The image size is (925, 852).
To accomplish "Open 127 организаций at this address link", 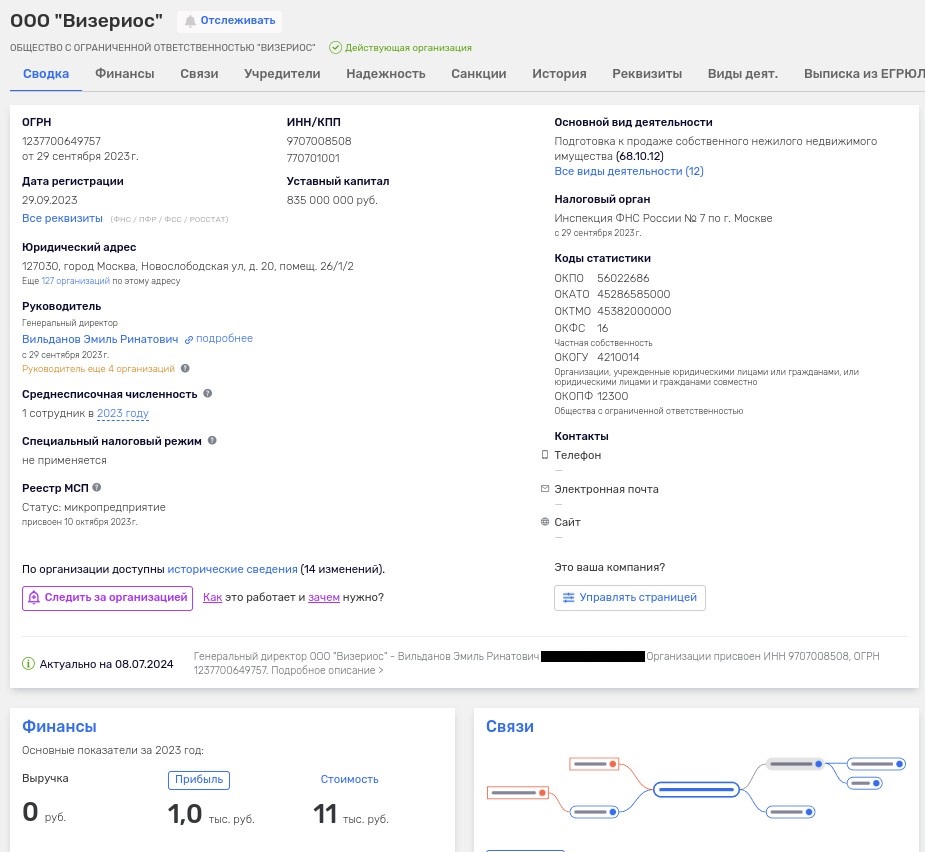I will [76, 281].
